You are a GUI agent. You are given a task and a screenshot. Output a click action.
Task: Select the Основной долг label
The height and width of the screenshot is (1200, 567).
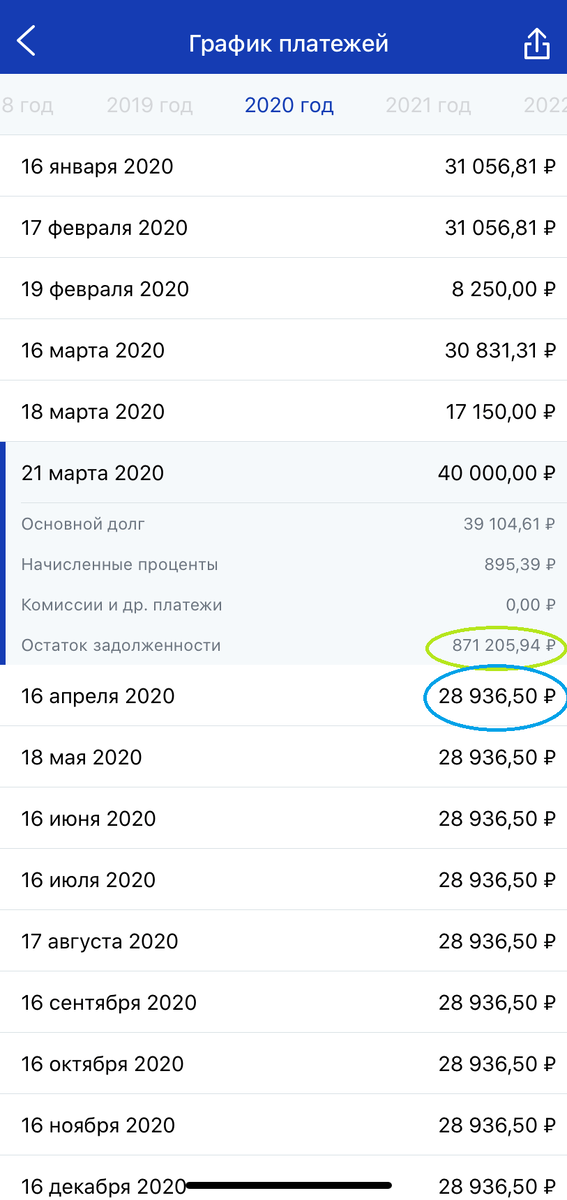point(83,523)
